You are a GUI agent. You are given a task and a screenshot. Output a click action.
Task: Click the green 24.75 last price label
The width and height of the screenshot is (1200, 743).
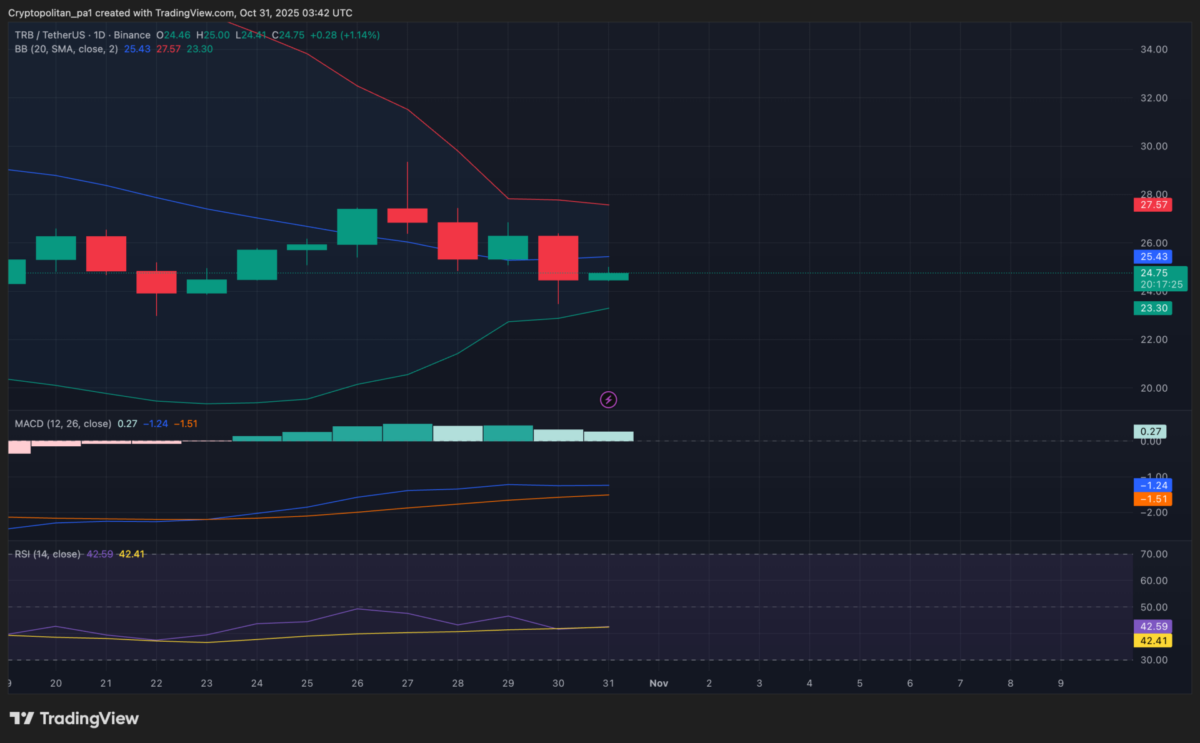point(1152,274)
